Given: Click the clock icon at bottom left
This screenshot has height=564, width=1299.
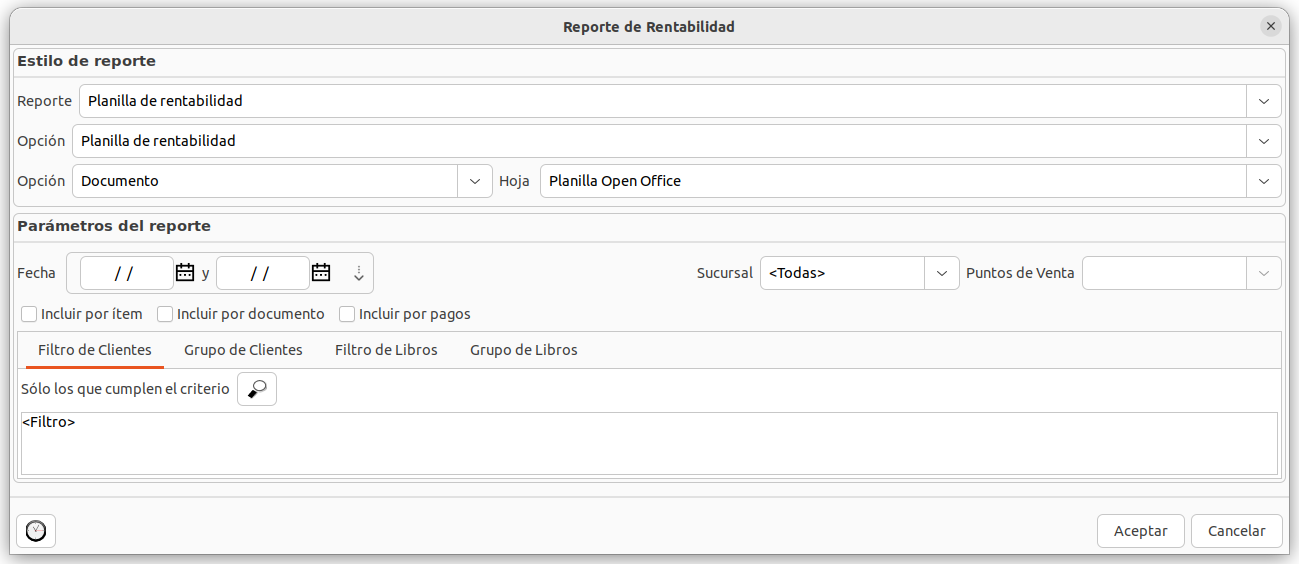Looking at the screenshot, I should pos(36,531).
